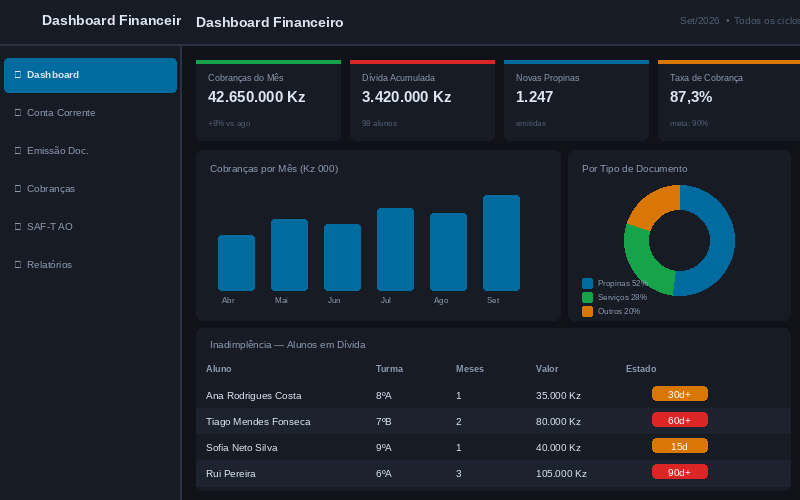Click the Ago bar in chart
The image size is (800, 500).
tap(448, 252)
